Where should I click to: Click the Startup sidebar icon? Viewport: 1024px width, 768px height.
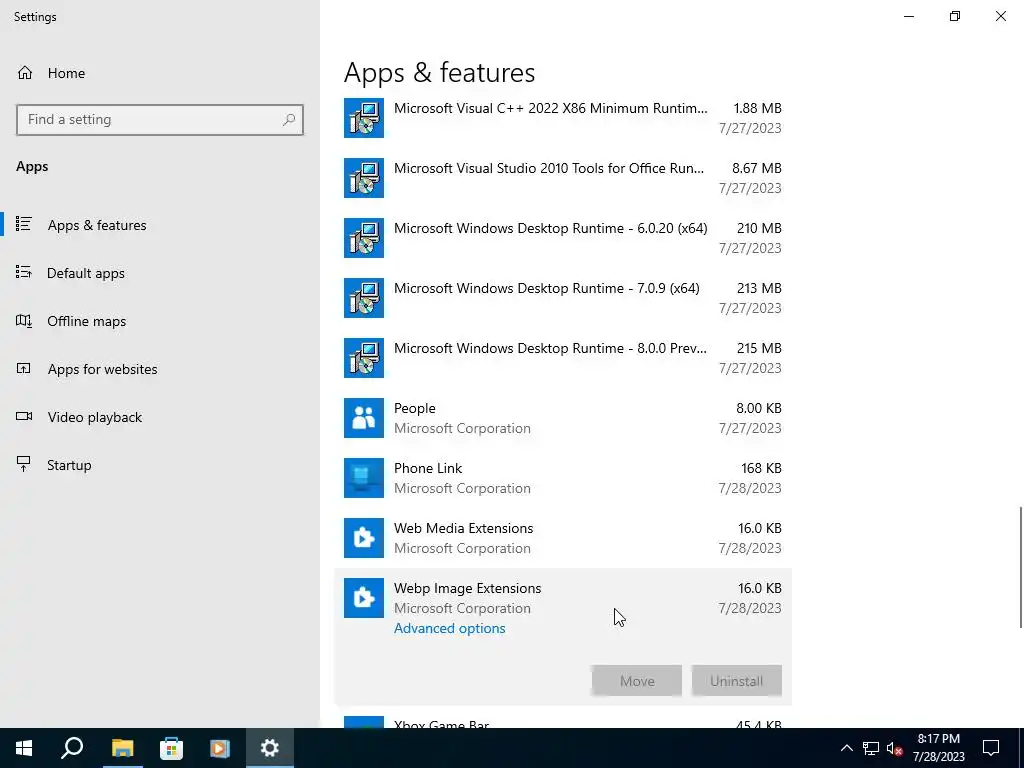[24, 464]
